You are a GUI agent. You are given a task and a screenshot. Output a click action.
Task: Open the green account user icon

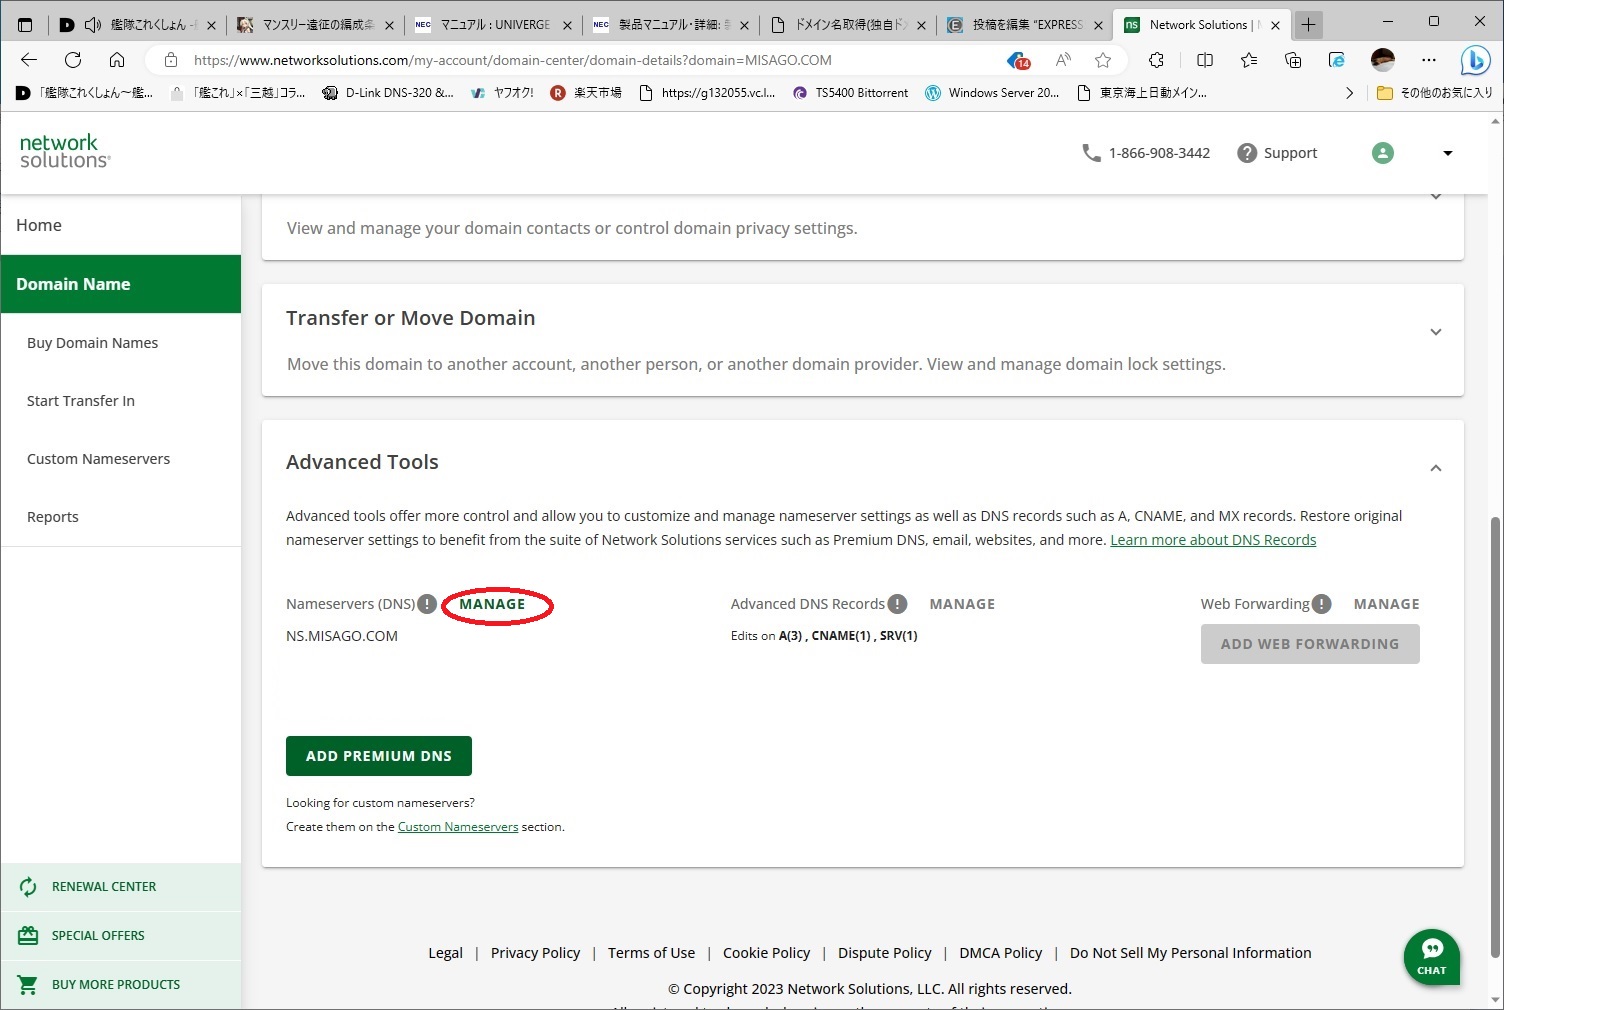coord(1383,153)
